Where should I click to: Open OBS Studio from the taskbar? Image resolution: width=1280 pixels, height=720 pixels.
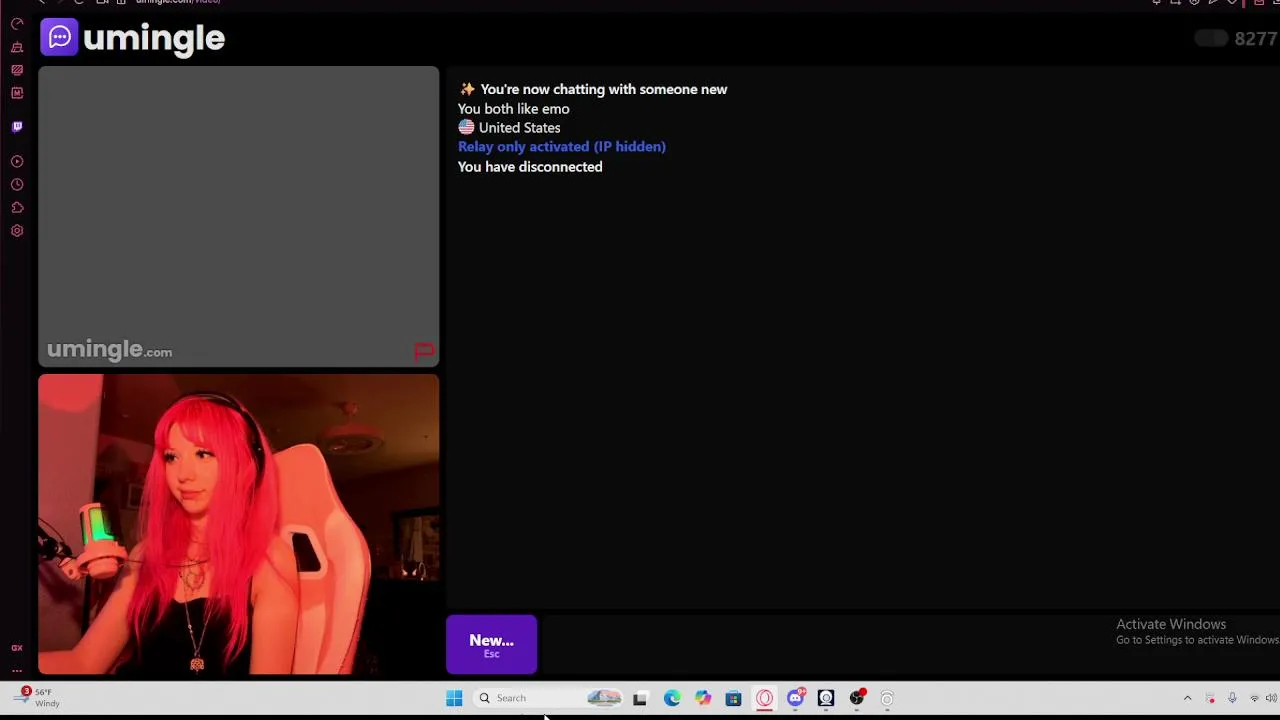point(857,698)
